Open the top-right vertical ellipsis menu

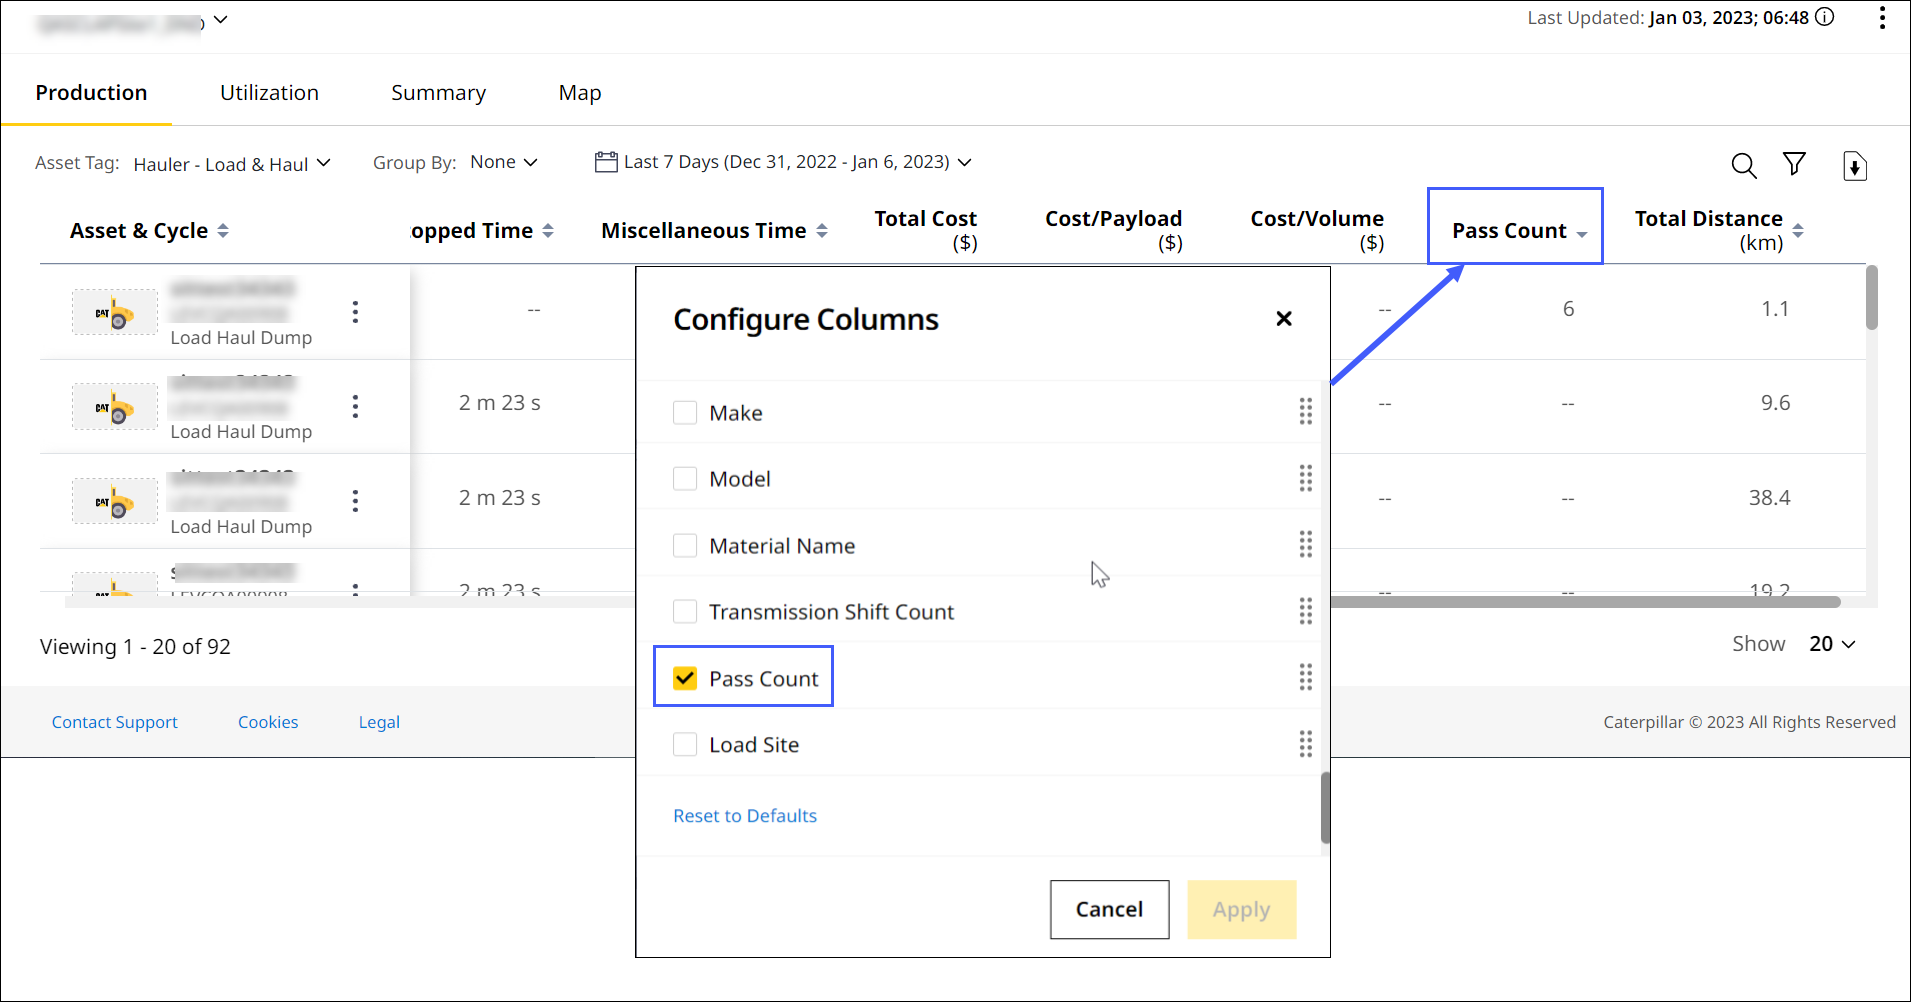1882,18
